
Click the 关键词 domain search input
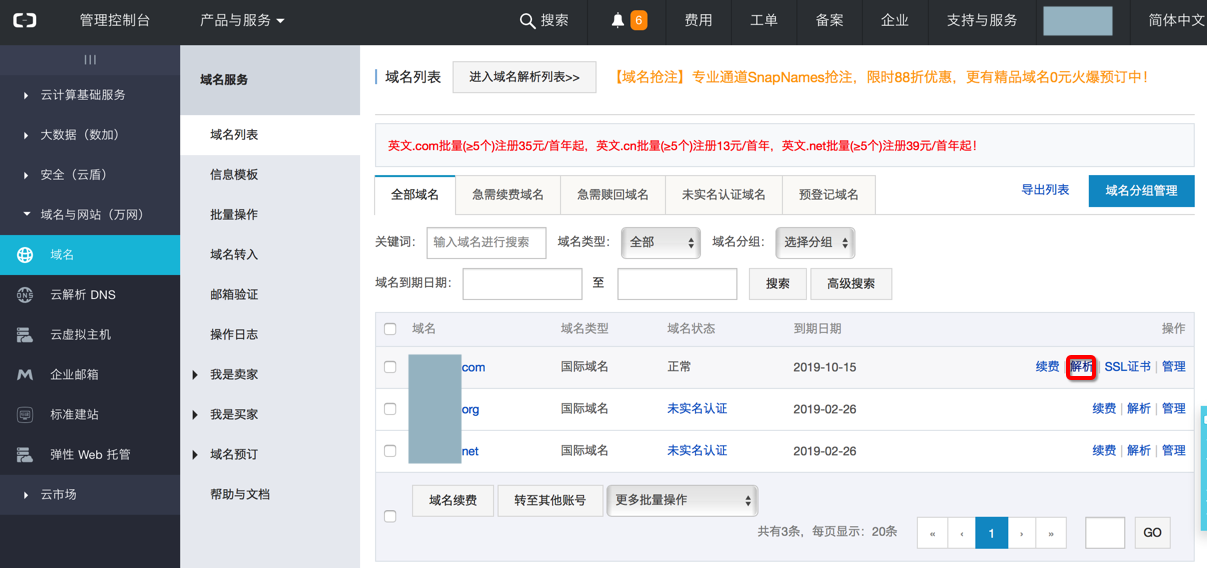point(486,243)
